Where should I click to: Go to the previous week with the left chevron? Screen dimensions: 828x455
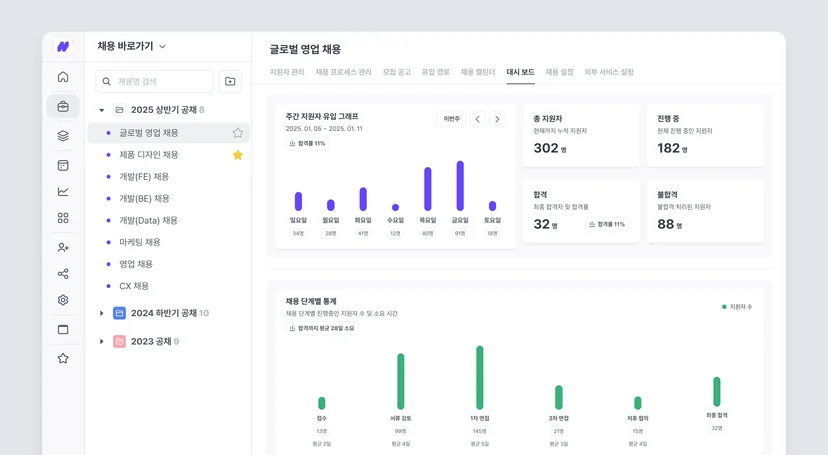(477, 119)
